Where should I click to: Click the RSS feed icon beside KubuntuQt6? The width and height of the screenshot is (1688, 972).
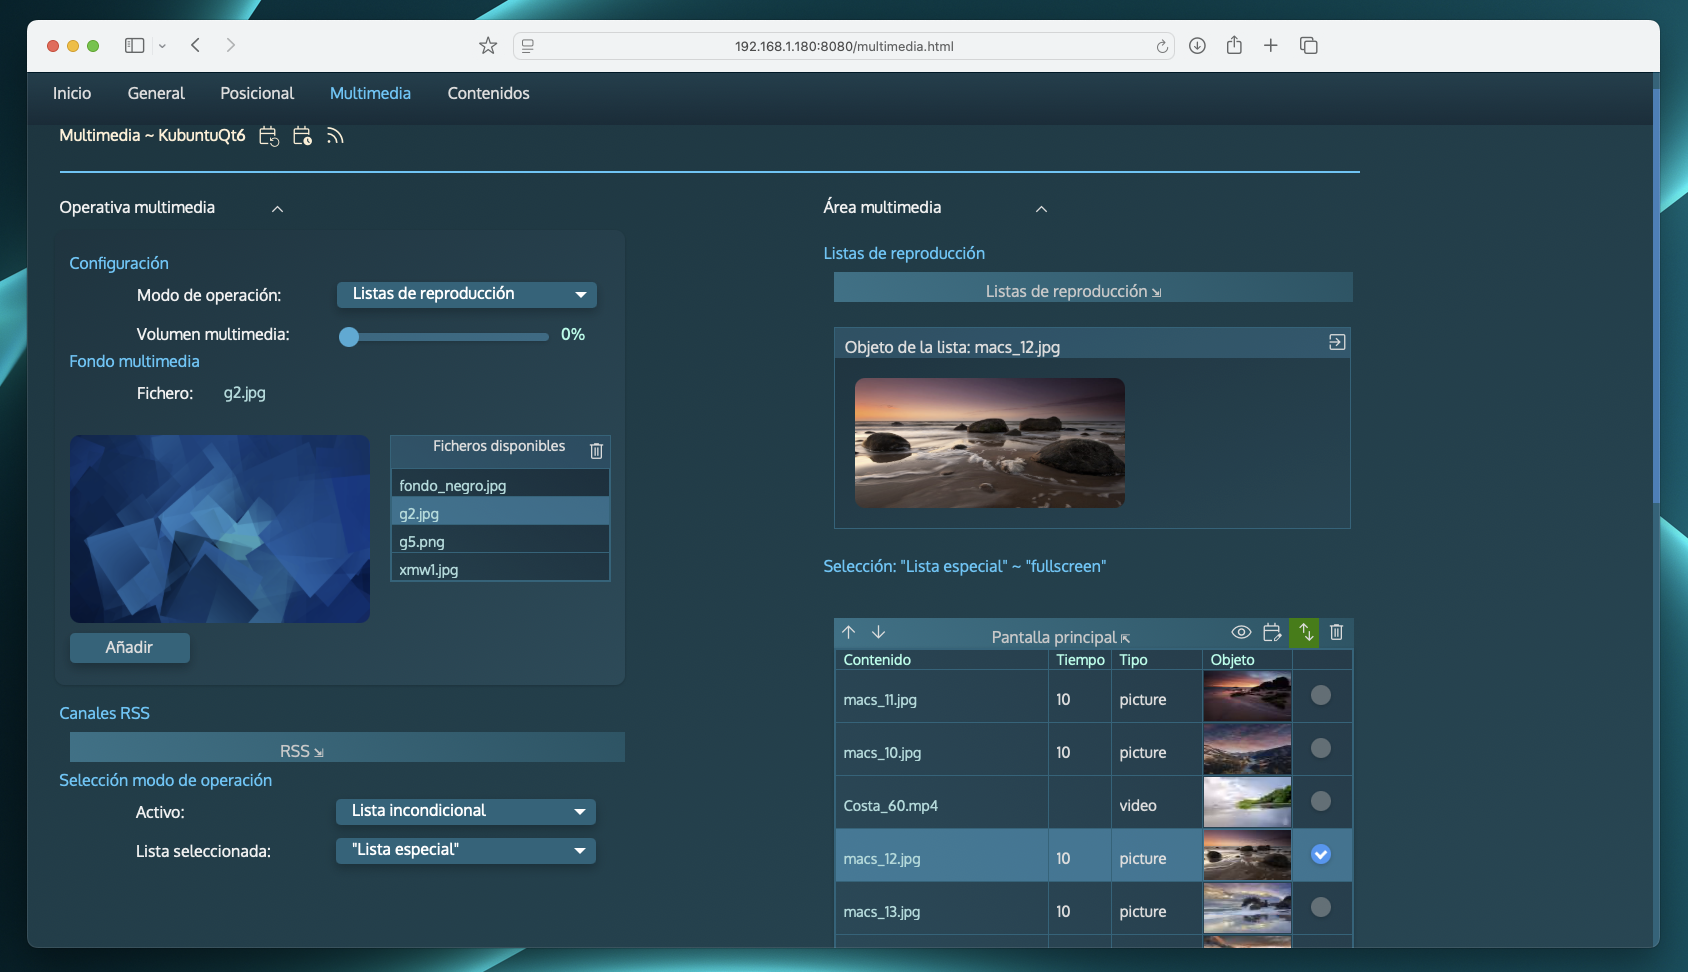coord(335,136)
